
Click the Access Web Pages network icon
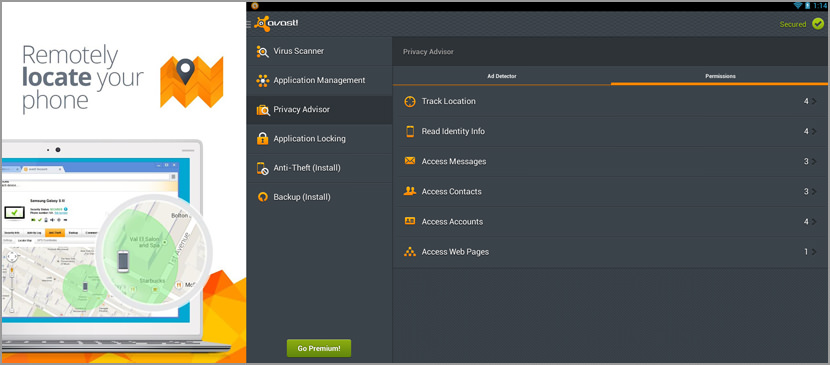pos(410,252)
